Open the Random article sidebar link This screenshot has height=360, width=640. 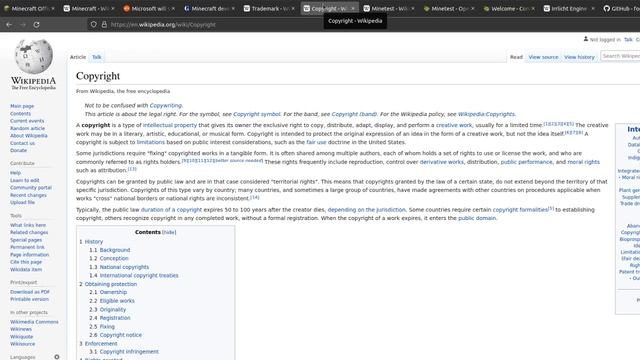click(27, 128)
